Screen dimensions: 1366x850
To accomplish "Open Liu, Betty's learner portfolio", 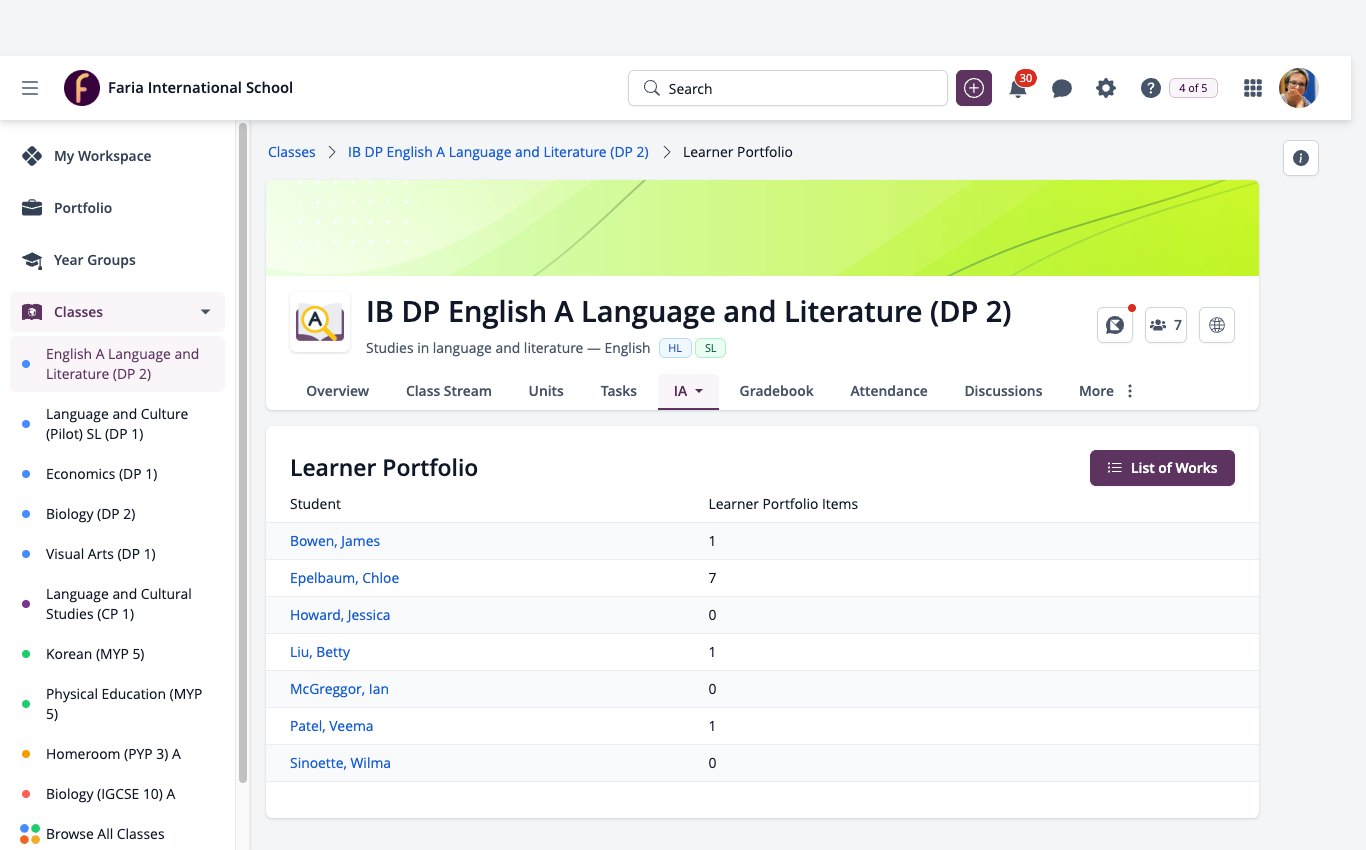I will click(320, 652).
